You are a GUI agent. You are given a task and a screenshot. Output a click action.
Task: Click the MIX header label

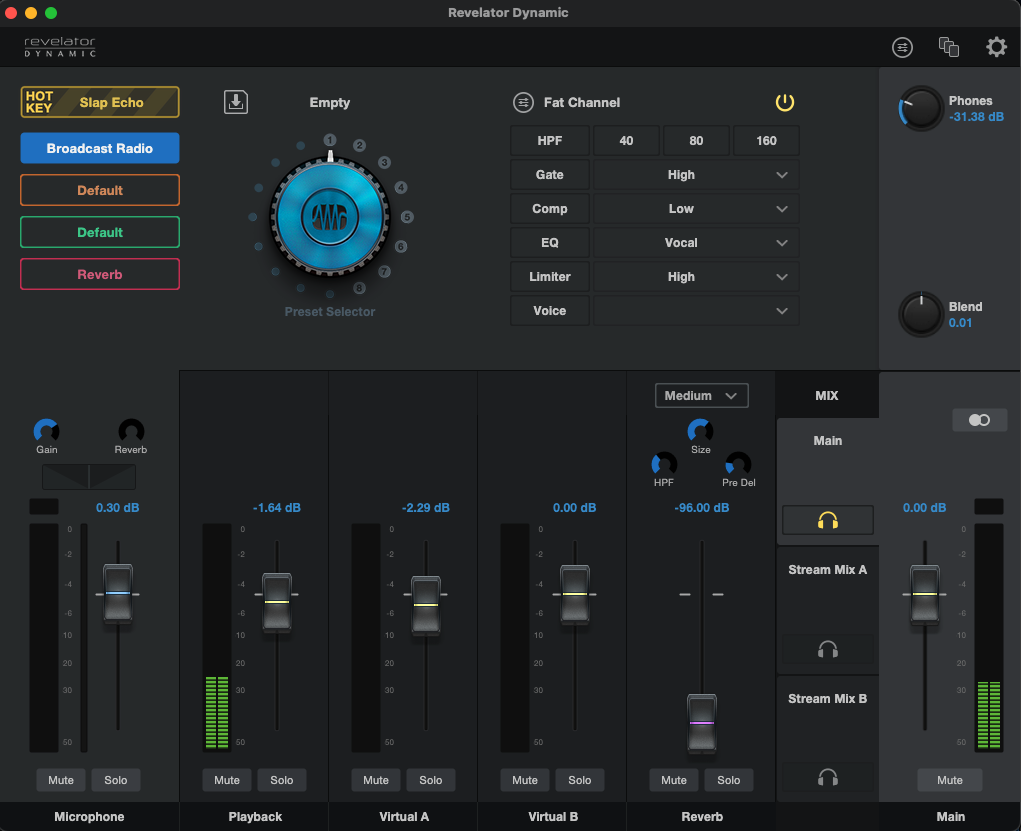[x=827, y=395]
